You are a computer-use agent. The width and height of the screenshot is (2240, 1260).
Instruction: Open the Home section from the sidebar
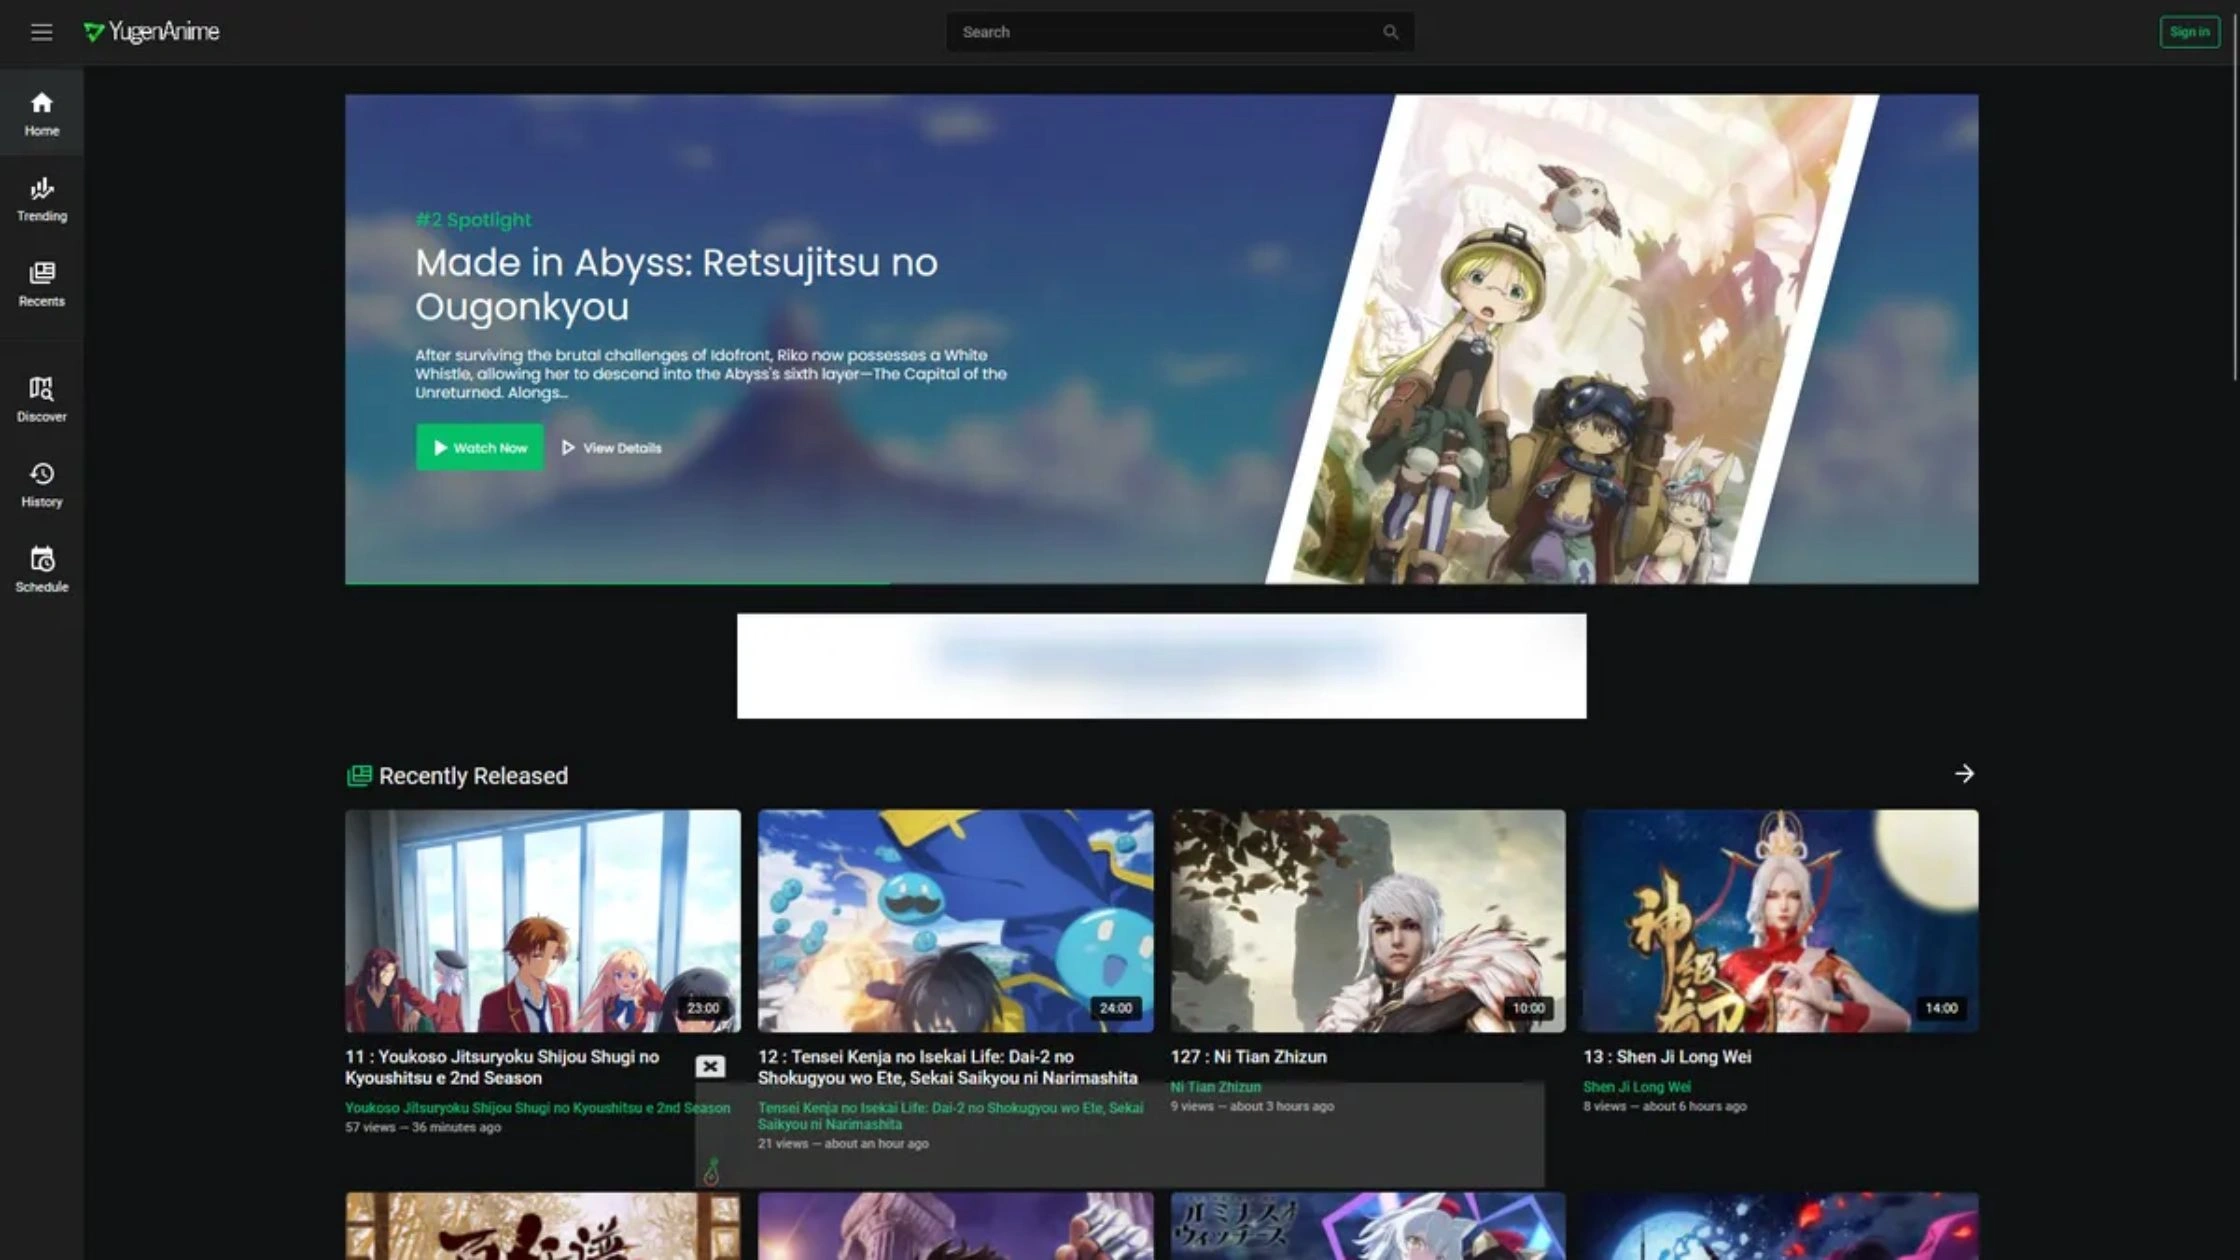click(x=41, y=112)
